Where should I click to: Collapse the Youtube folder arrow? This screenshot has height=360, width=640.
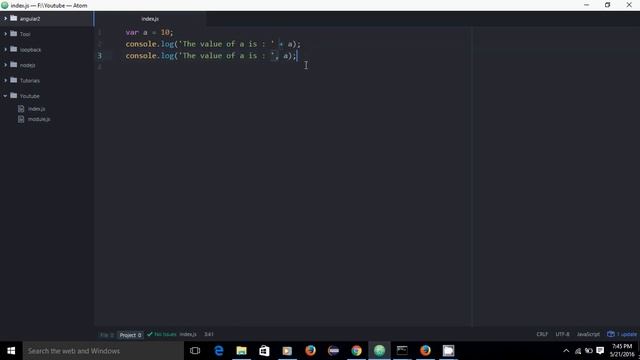pyautogui.click(x=5, y=96)
